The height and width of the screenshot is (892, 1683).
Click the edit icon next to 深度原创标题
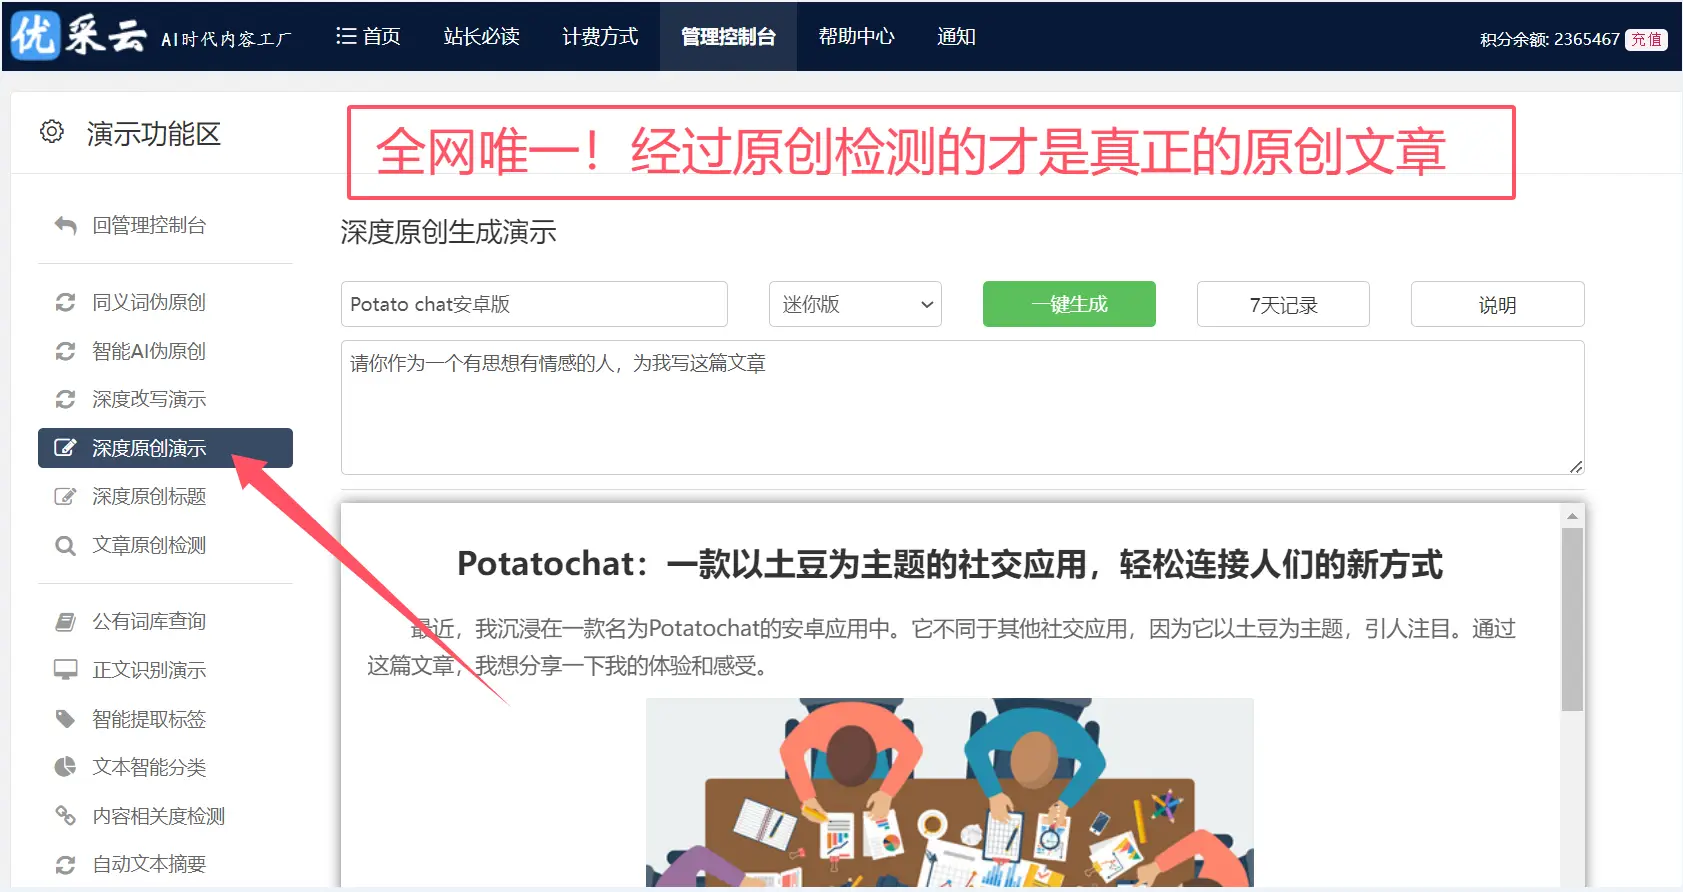click(65, 496)
